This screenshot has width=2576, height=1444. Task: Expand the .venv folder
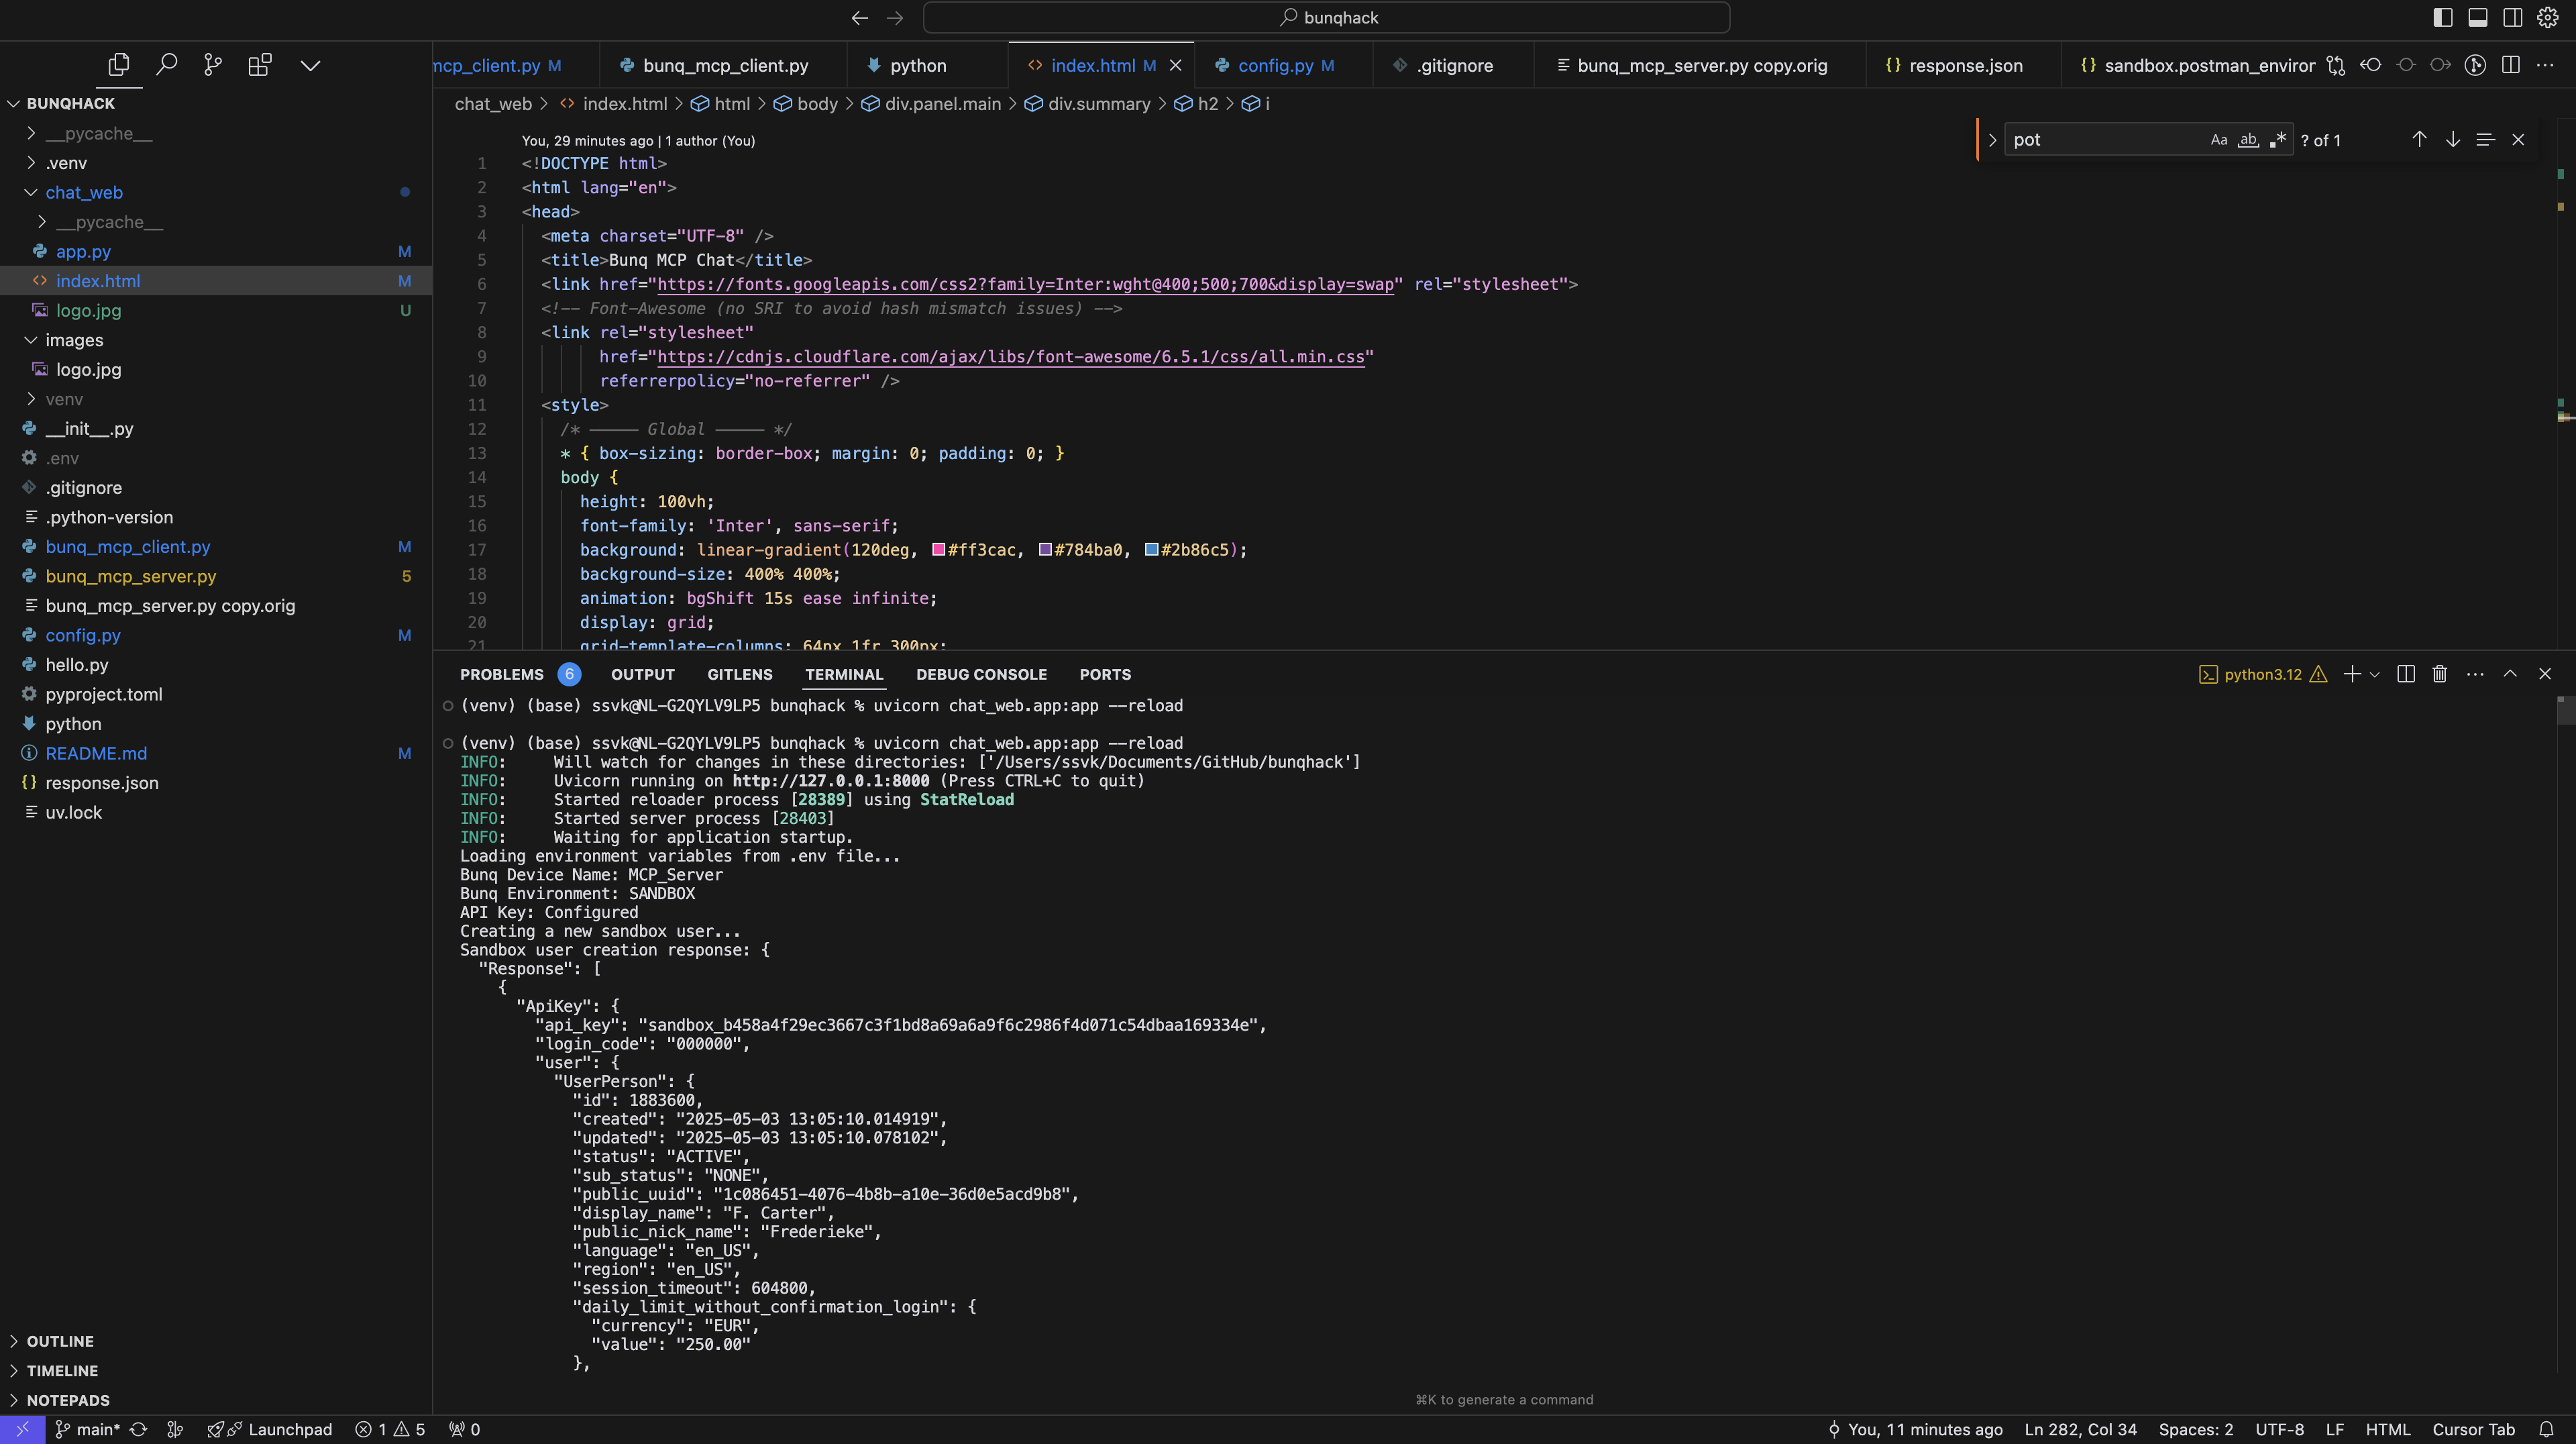31,162
